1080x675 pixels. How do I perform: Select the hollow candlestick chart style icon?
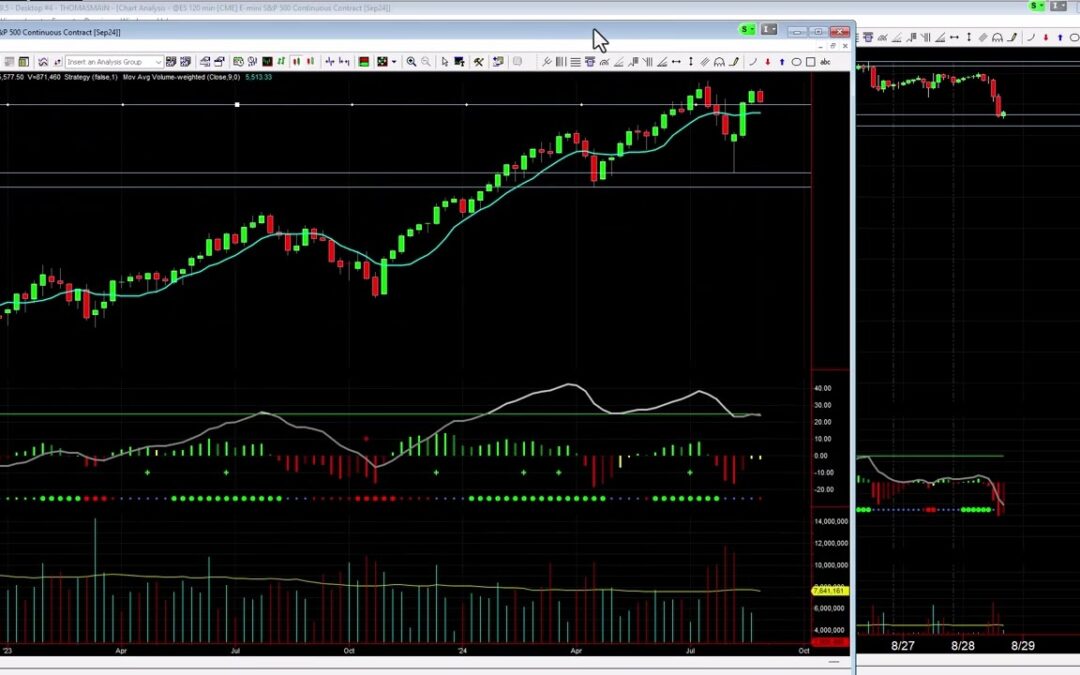(x=310, y=62)
